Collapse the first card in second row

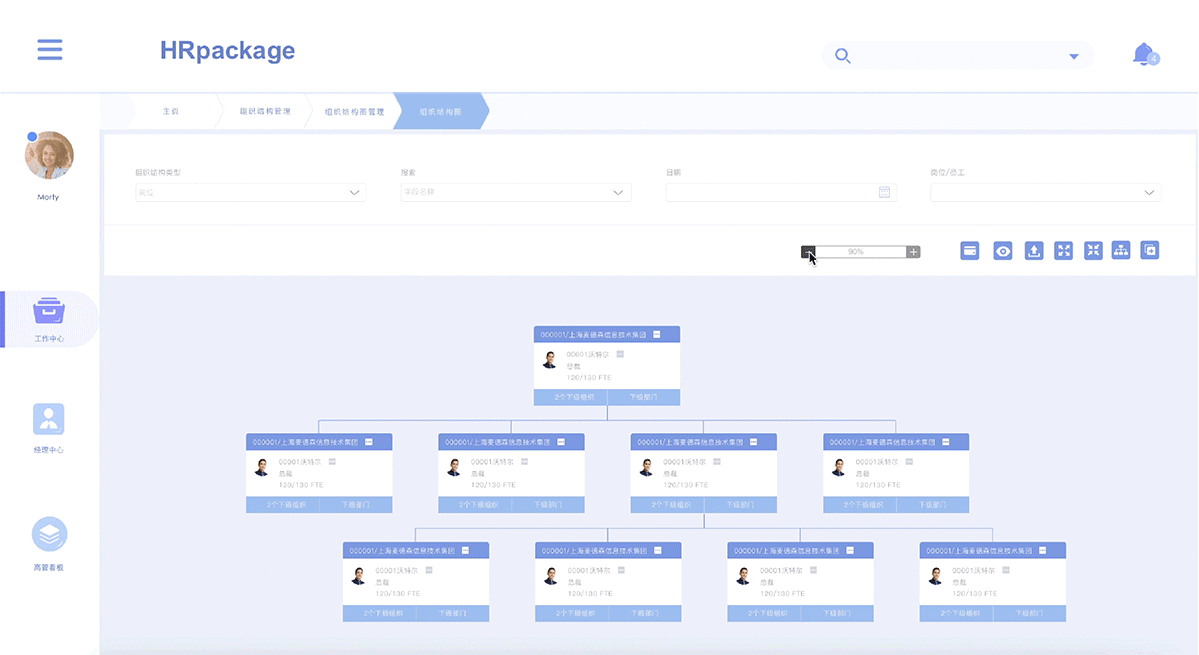pos(369,442)
